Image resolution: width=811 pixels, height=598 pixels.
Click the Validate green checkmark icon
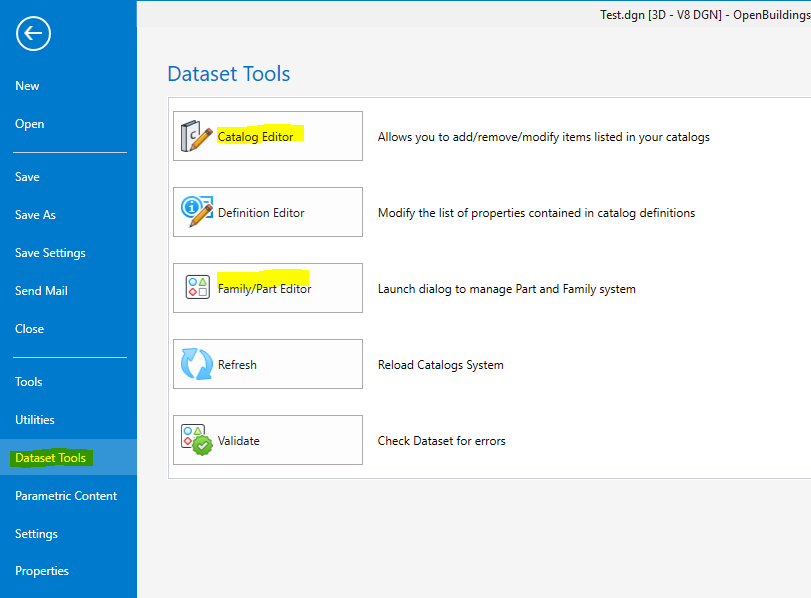click(197, 440)
